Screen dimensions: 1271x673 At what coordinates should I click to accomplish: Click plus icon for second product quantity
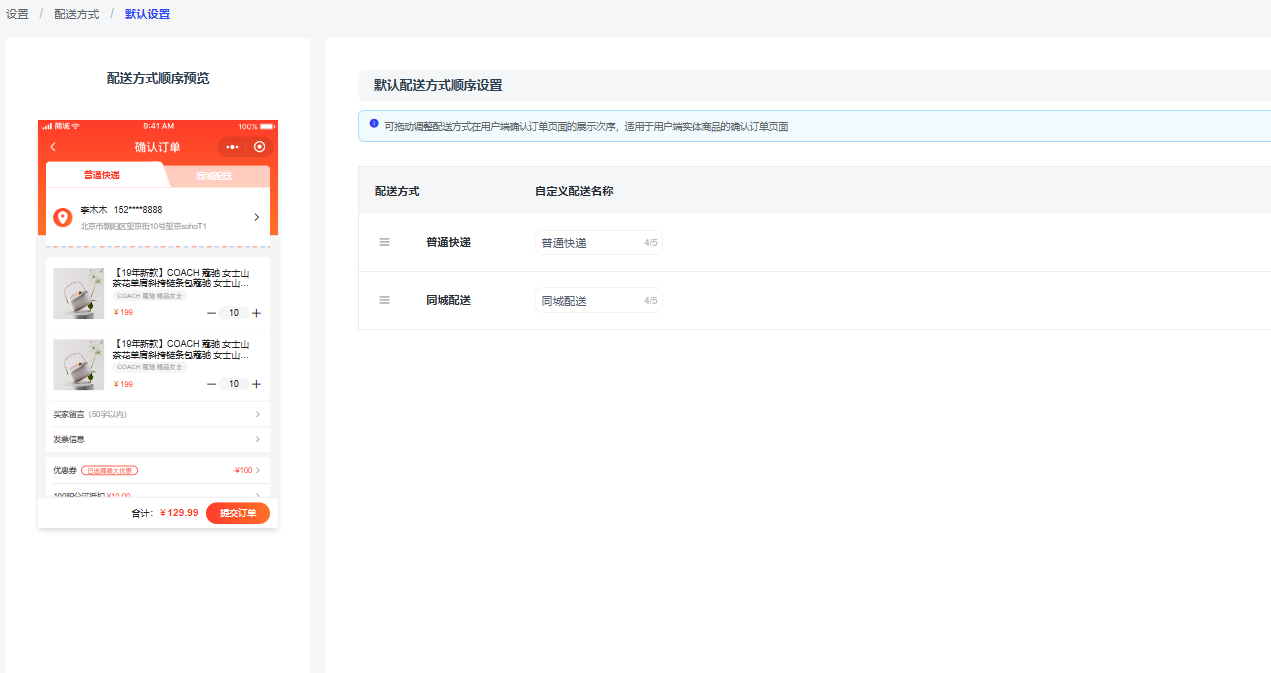pos(257,384)
